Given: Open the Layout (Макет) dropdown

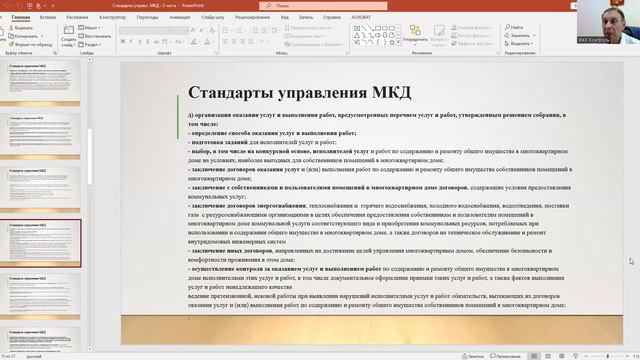Looking at the screenshot, I should pos(89,28).
